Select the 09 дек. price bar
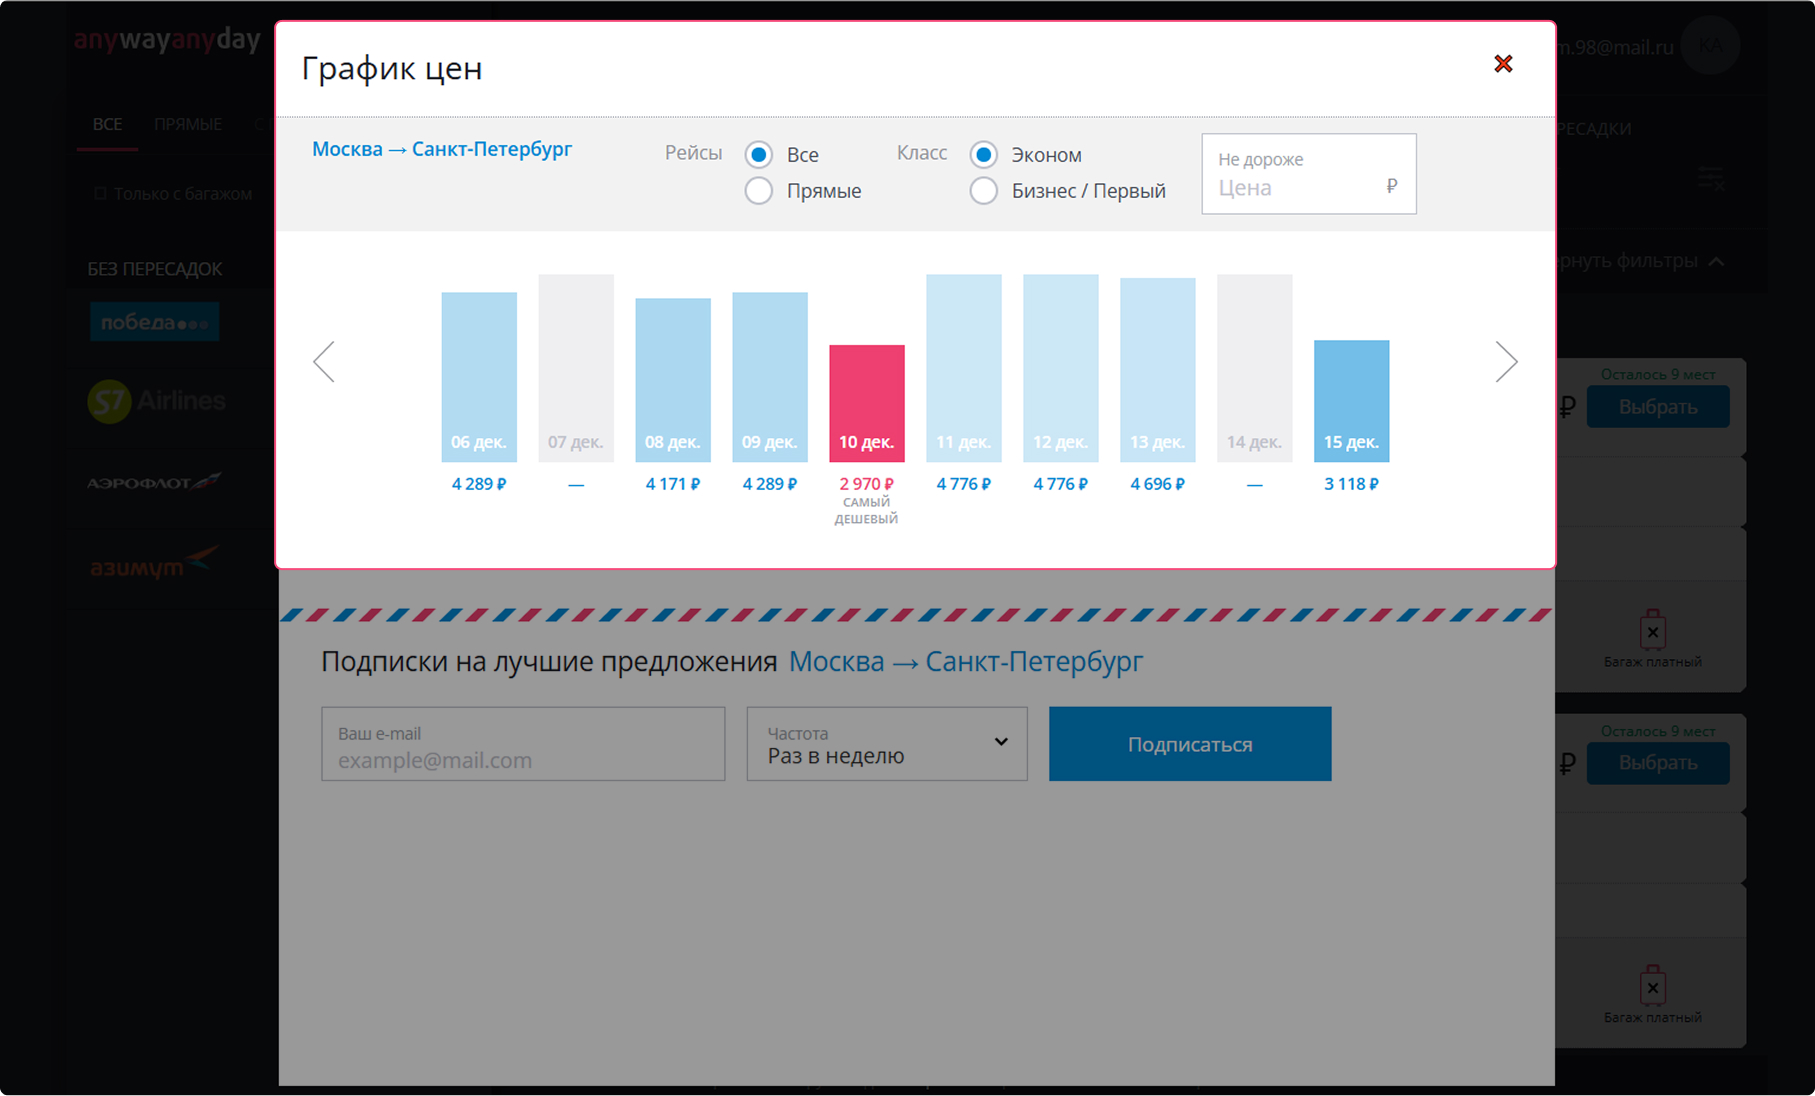The image size is (1815, 1096). pos(770,378)
